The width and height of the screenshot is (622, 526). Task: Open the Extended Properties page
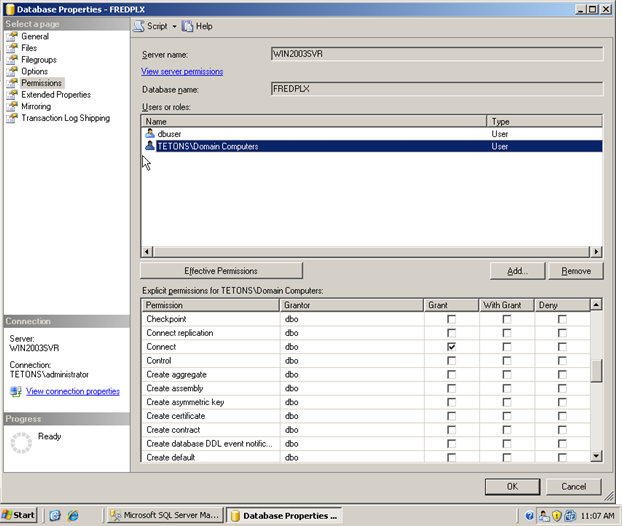(56, 94)
